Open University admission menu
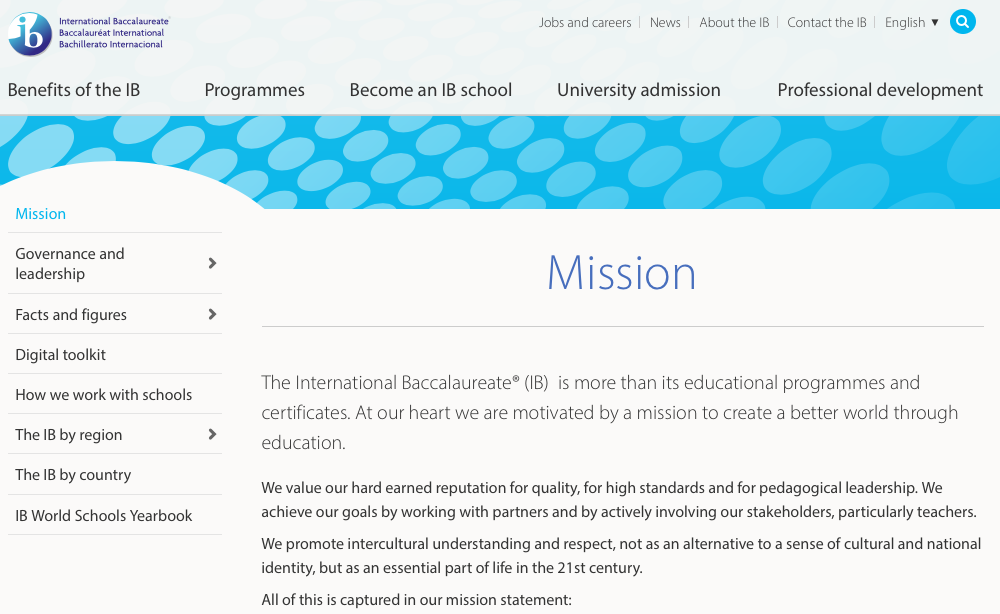The width and height of the screenshot is (1000, 614). pyautogui.click(x=639, y=90)
